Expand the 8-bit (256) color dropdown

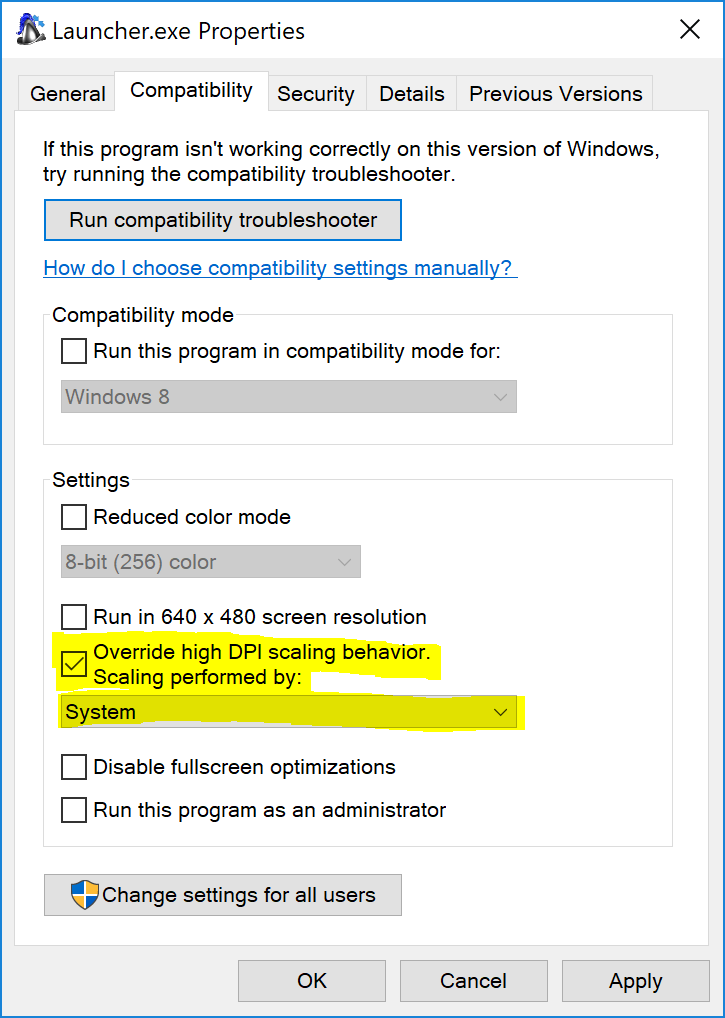[x=211, y=562]
